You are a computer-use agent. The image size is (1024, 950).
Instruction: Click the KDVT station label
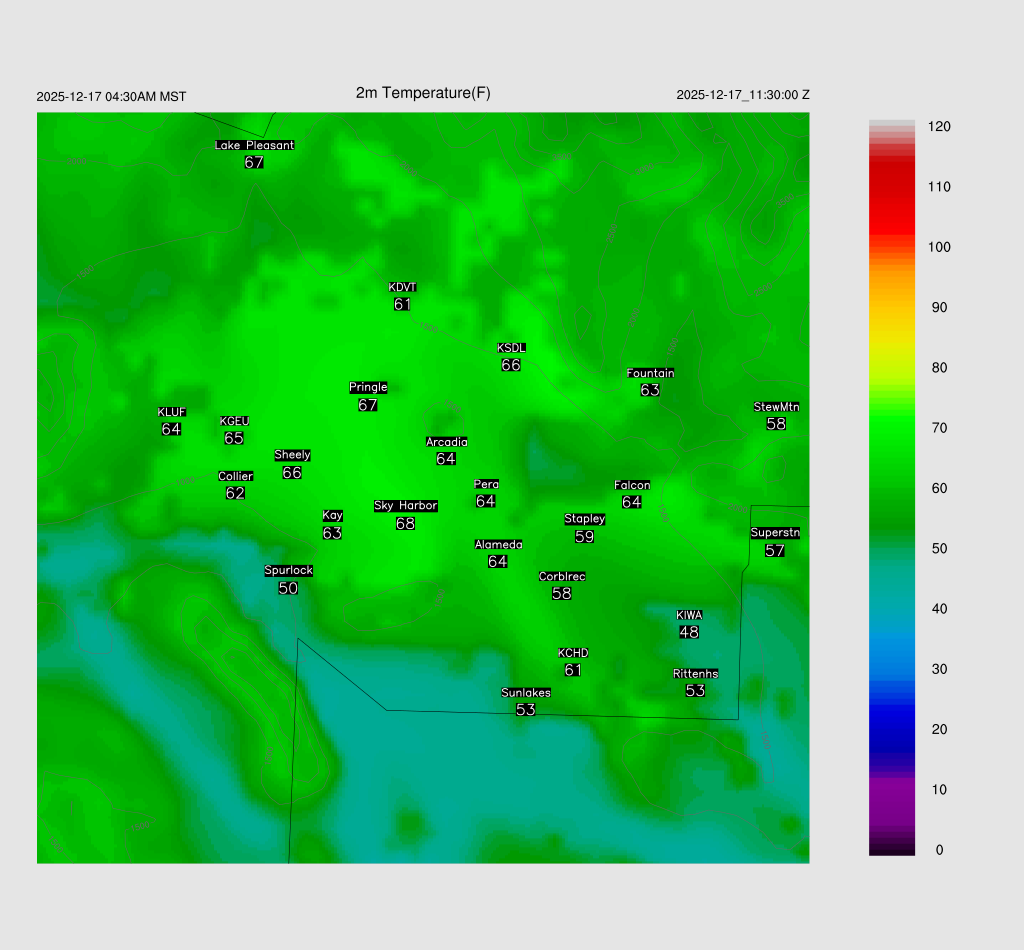[x=402, y=287]
